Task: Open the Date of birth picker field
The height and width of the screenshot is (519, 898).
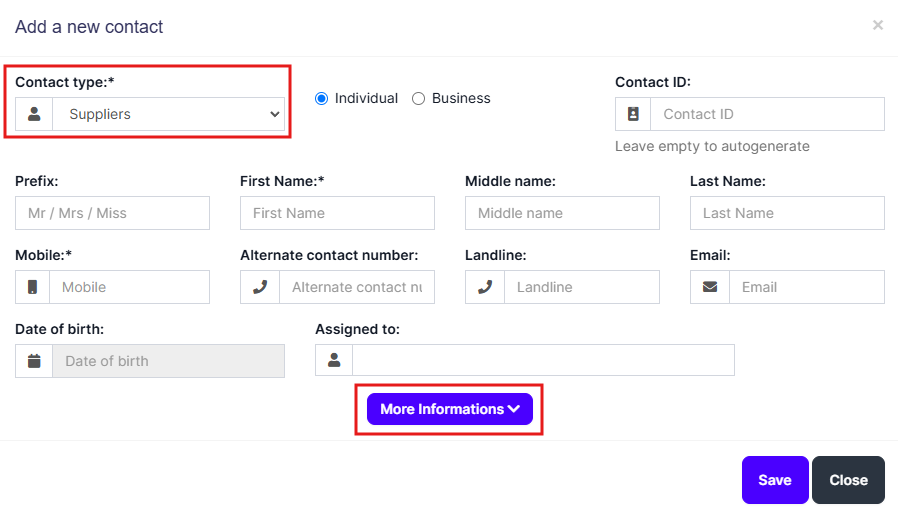Action: [x=168, y=361]
